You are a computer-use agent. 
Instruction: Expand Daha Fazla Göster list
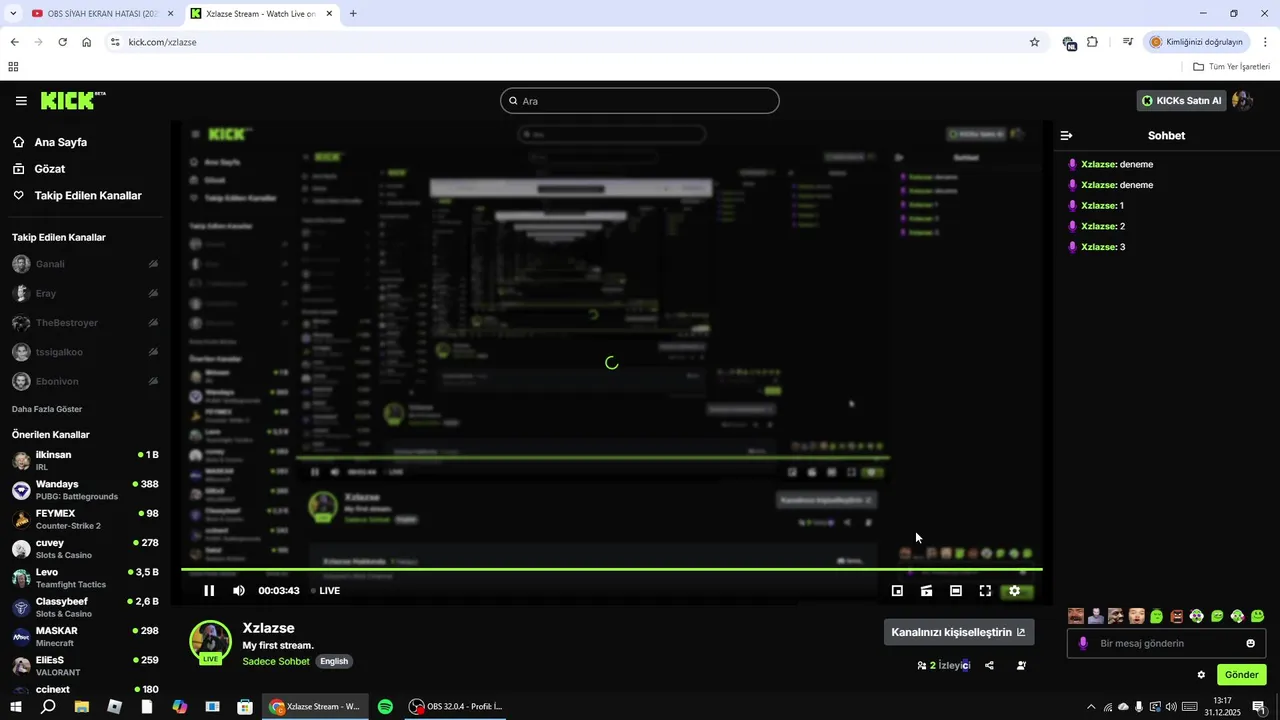pos(47,409)
